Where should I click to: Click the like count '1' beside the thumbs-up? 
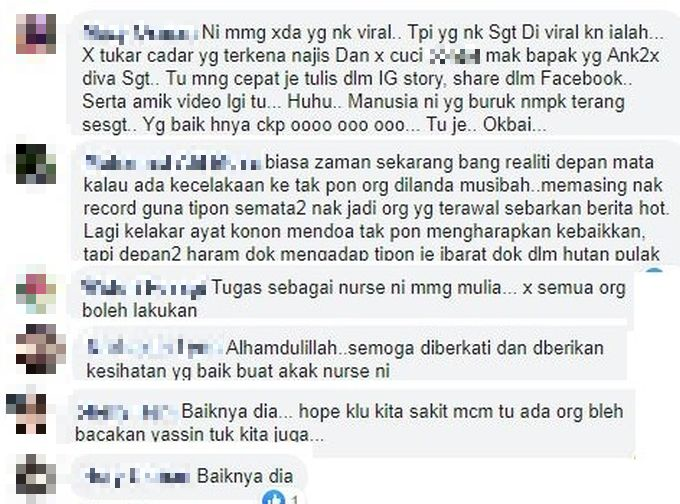click(295, 499)
